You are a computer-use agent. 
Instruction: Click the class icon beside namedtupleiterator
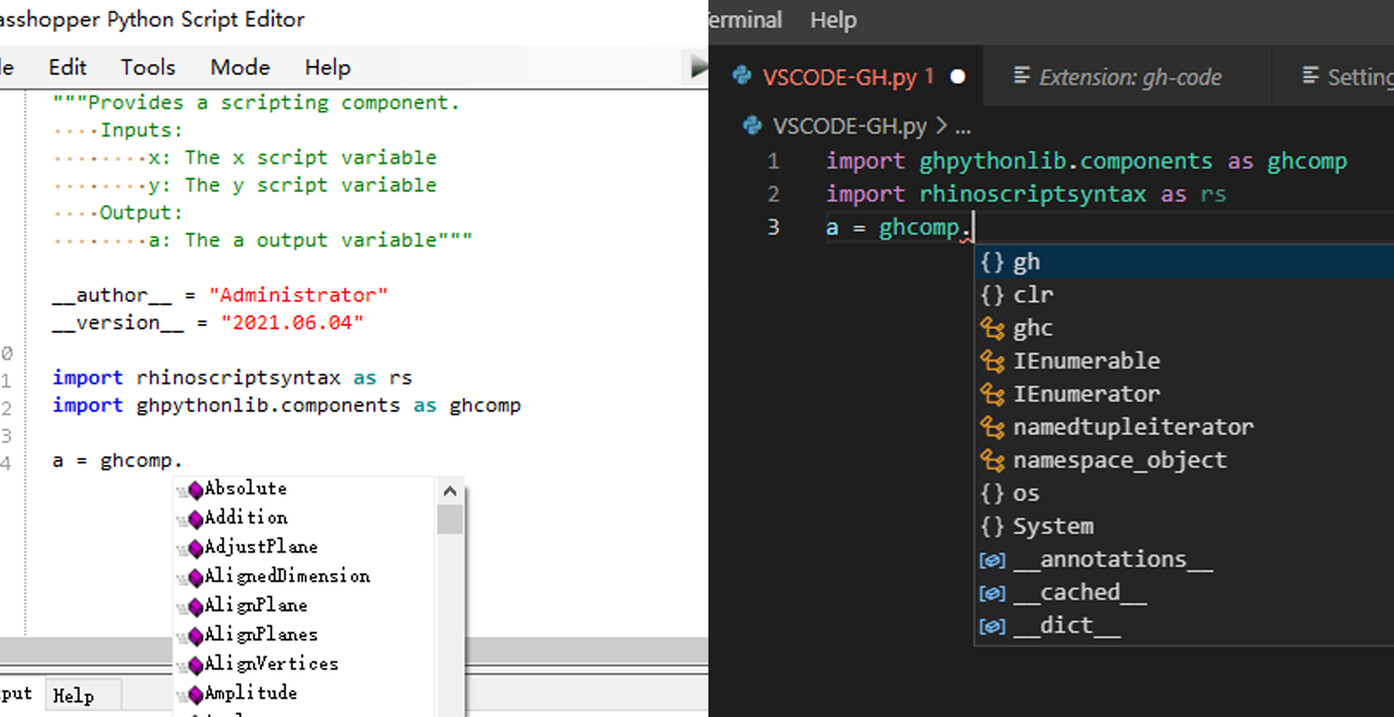991,426
